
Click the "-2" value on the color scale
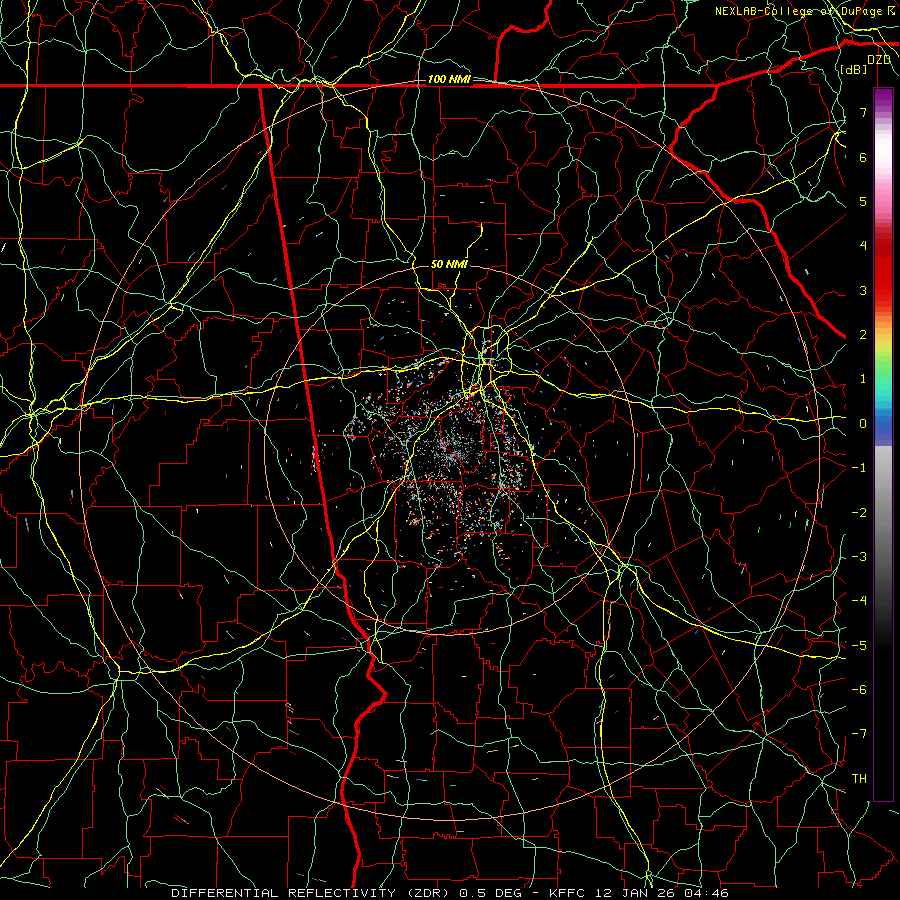point(859,513)
